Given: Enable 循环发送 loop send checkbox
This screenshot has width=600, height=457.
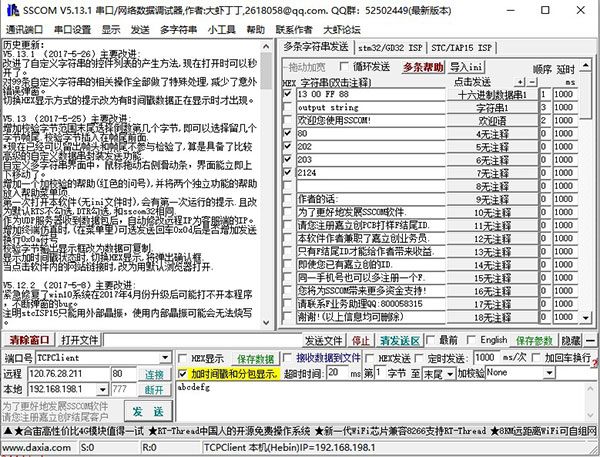Looking at the screenshot, I should point(344,67).
